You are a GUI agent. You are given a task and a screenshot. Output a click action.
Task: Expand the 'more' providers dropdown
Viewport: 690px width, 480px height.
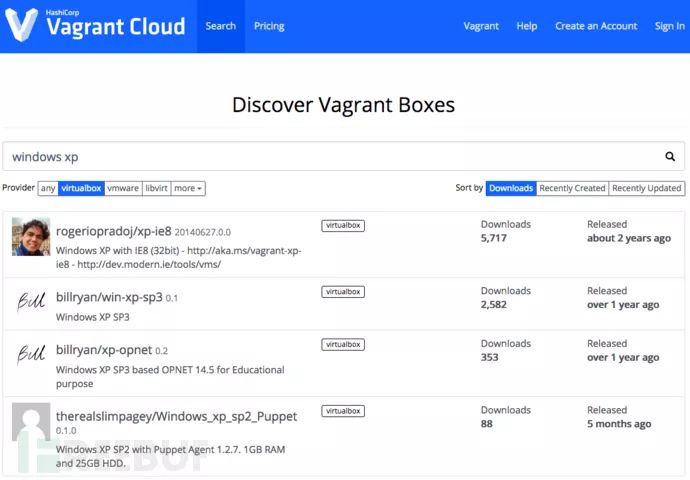[x=188, y=188]
